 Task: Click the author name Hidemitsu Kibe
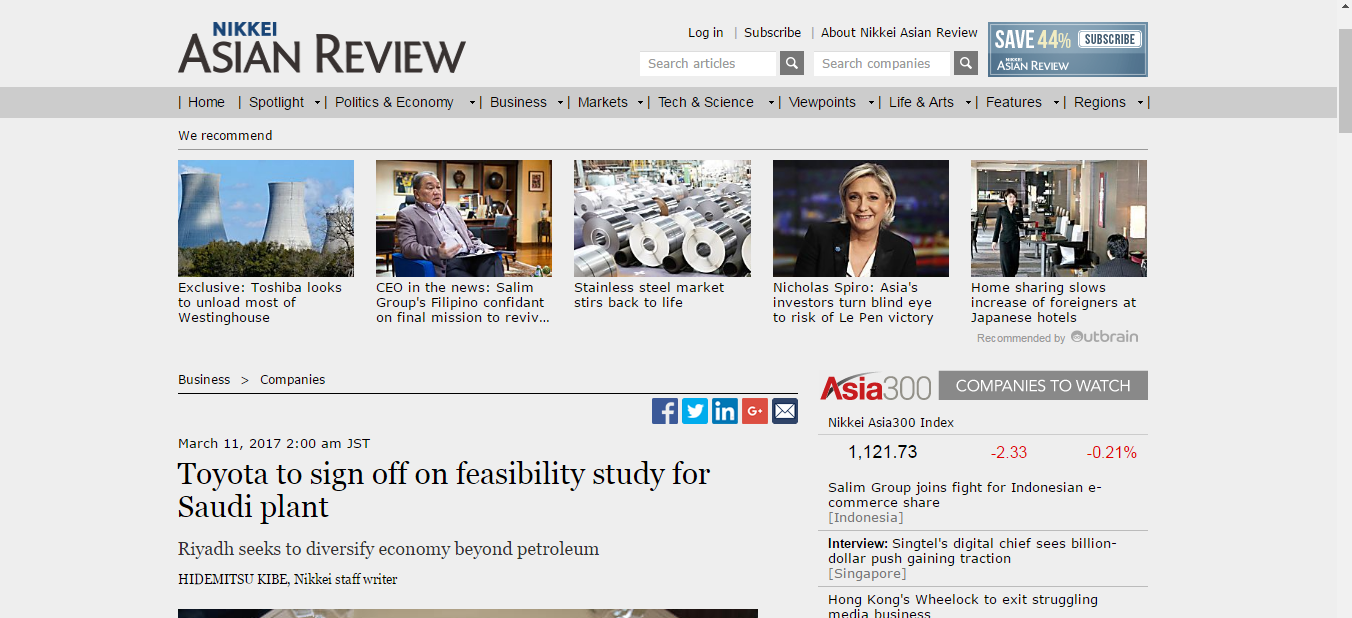click(x=233, y=579)
